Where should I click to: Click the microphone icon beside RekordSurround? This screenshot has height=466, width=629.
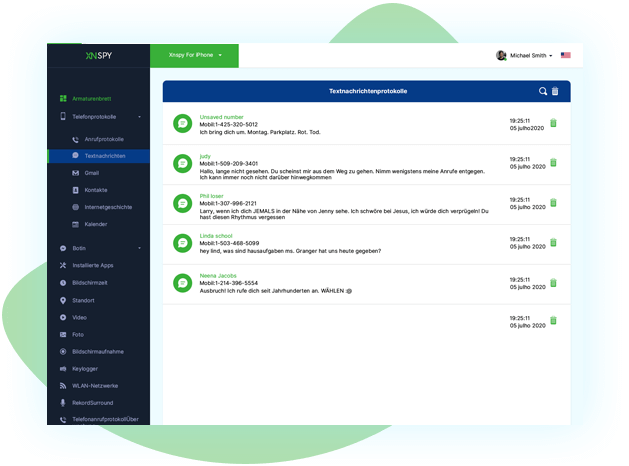tap(63, 403)
